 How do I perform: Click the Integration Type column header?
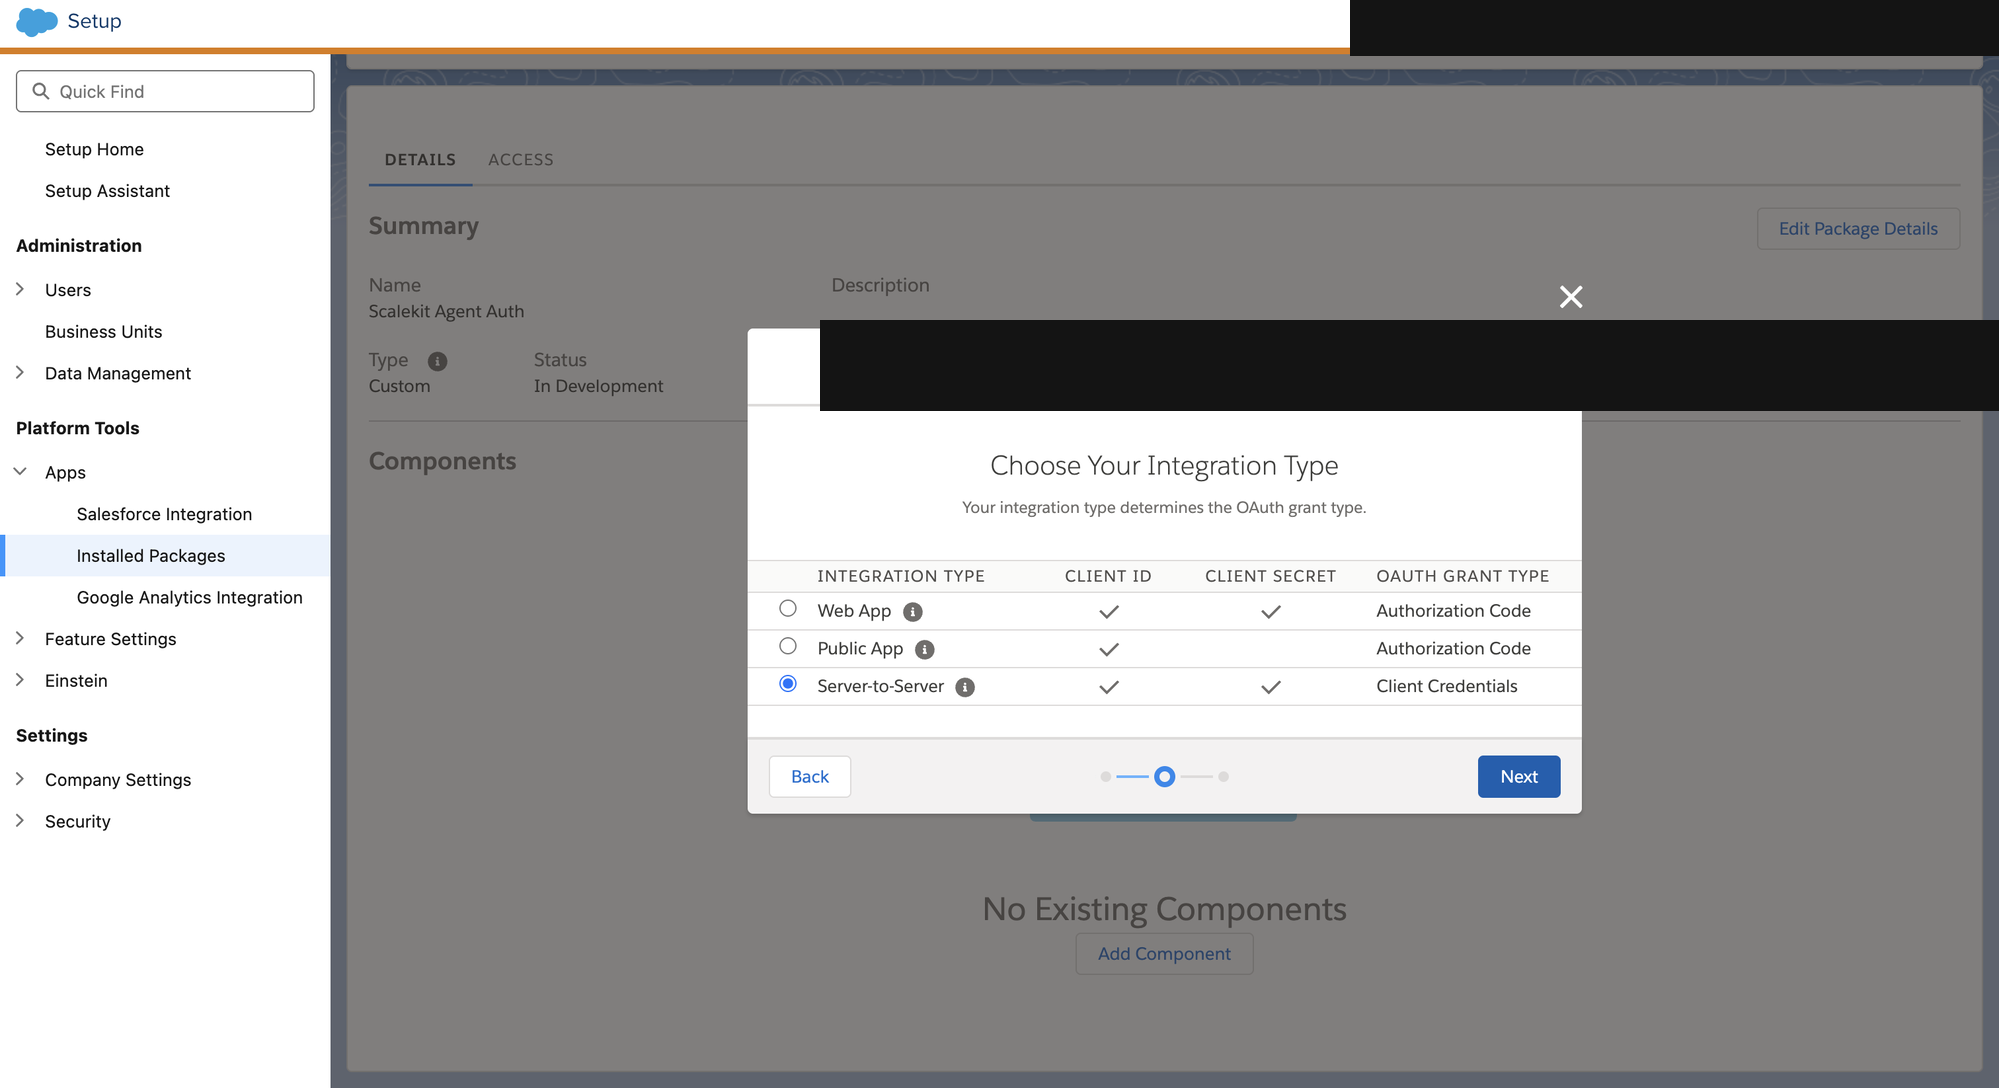tap(901, 576)
